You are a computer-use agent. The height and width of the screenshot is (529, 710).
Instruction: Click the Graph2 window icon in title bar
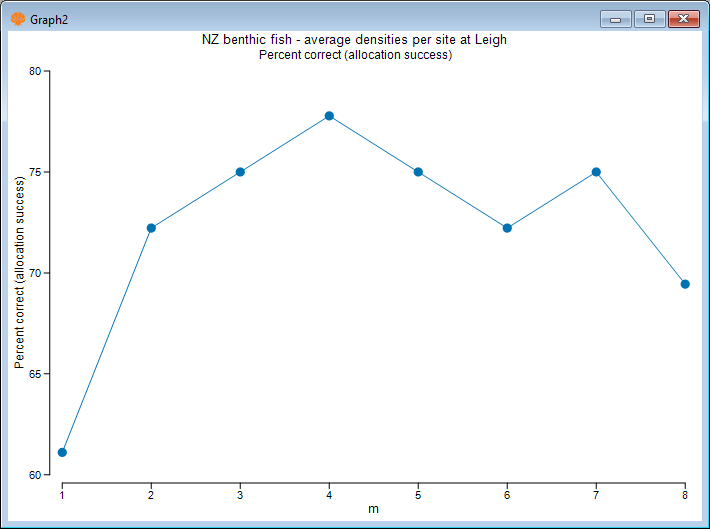pyautogui.click(x=17, y=18)
